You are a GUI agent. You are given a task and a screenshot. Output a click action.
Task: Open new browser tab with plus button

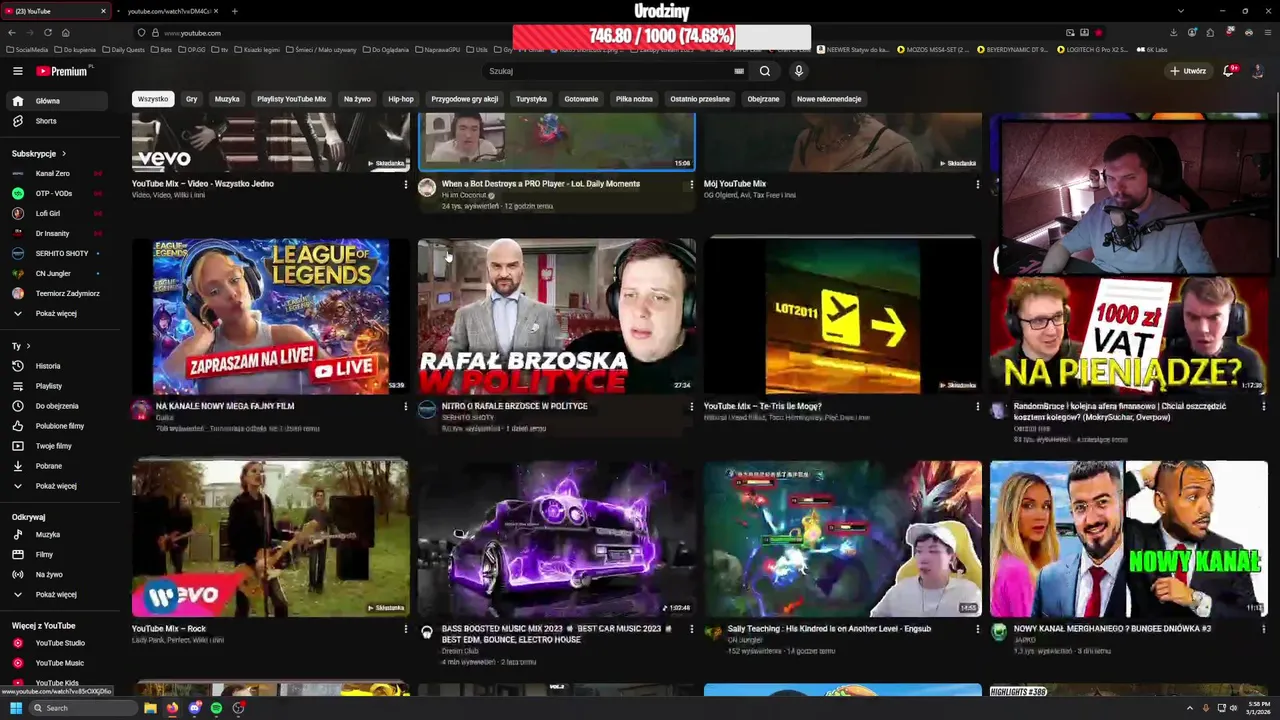234,11
